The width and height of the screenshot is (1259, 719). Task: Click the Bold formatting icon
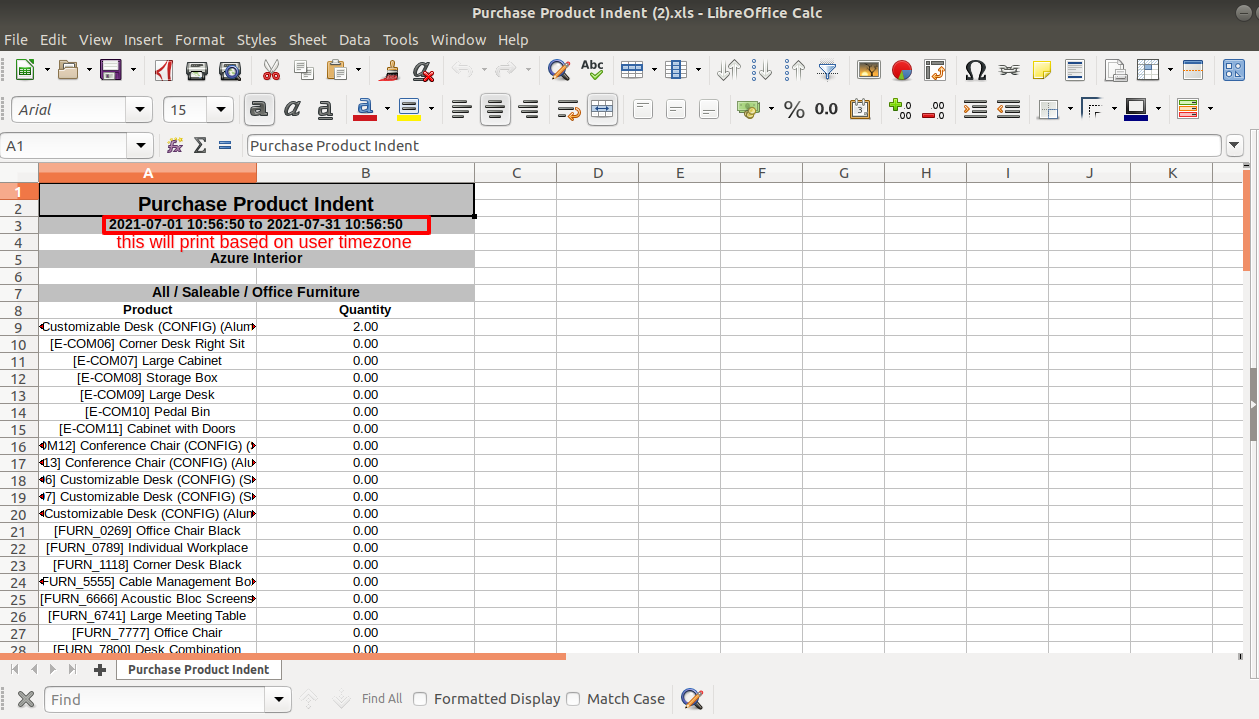click(260, 109)
